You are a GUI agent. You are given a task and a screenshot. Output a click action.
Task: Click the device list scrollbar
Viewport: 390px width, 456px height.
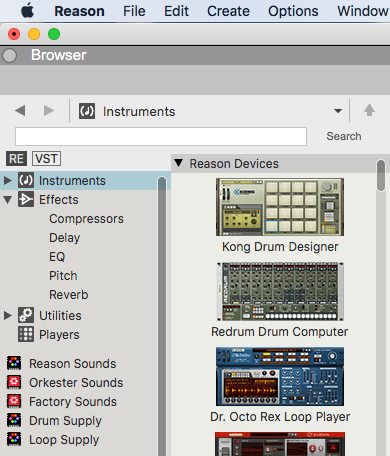[x=381, y=176]
